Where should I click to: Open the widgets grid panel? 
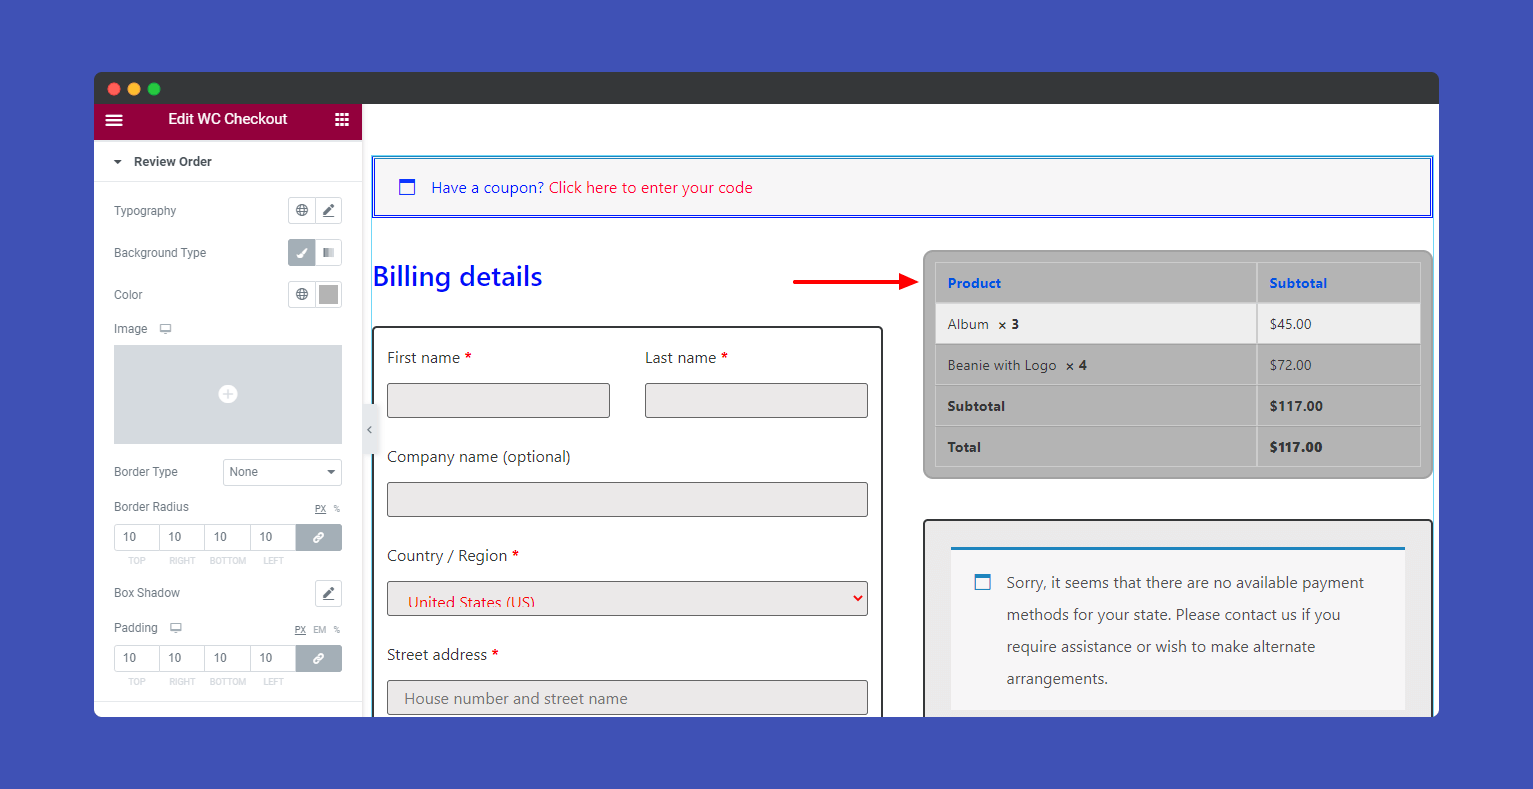(342, 120)
